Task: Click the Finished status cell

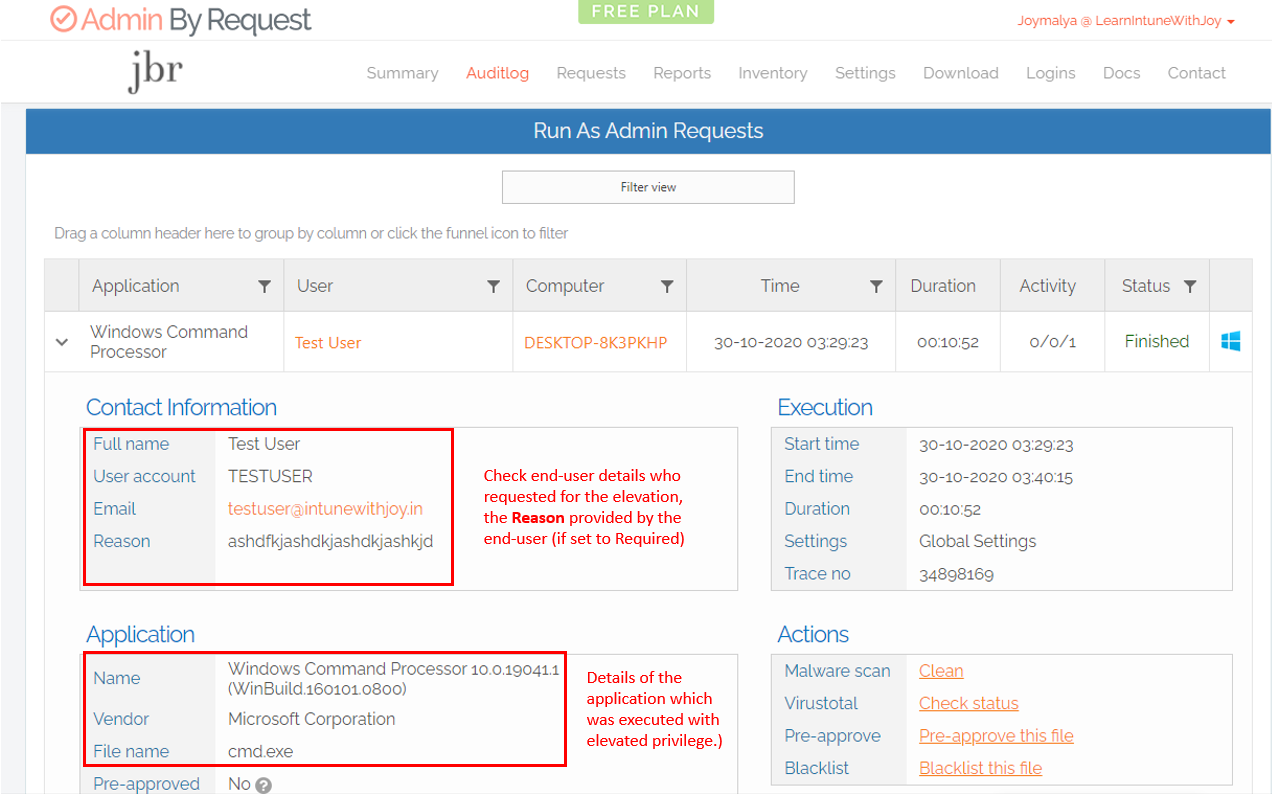Action: [1156, 341]
